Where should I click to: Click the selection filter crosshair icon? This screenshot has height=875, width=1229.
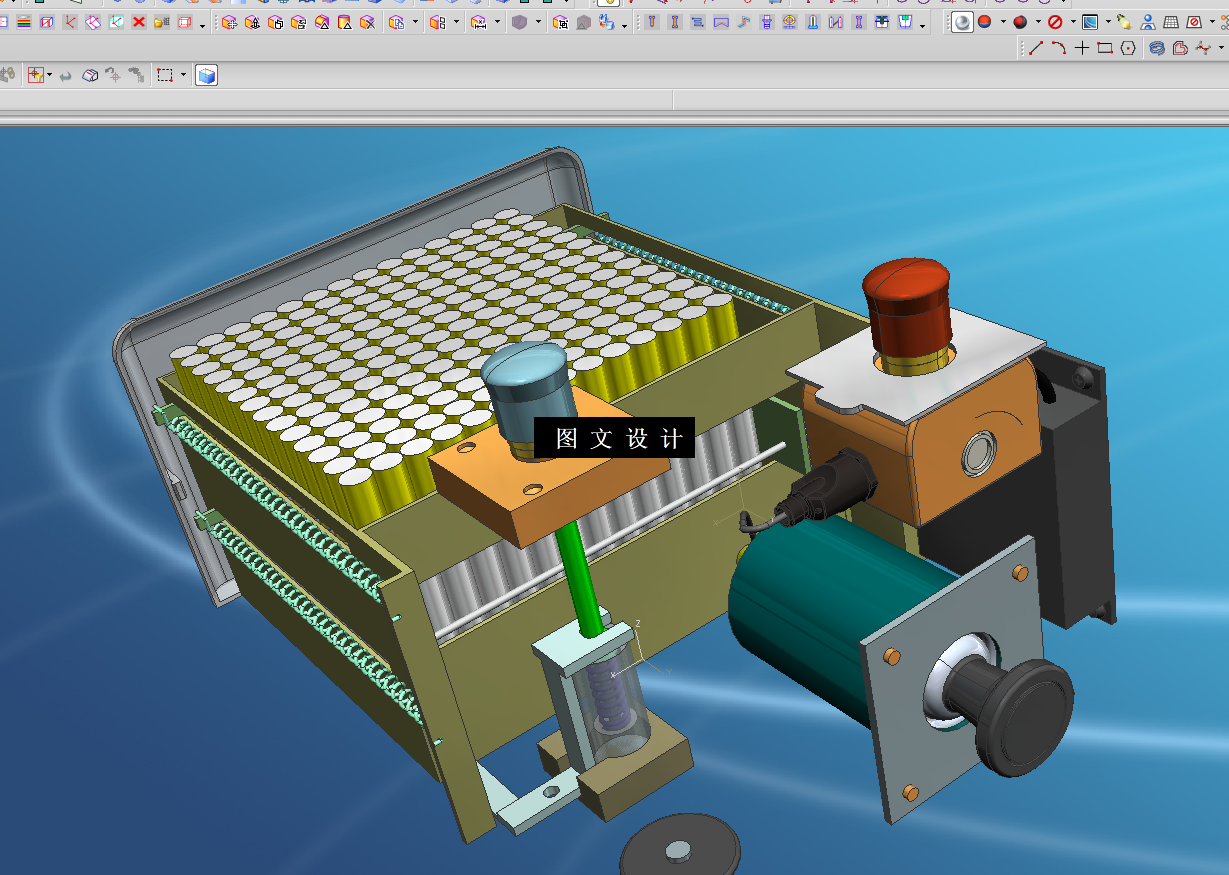pos(36,75)
